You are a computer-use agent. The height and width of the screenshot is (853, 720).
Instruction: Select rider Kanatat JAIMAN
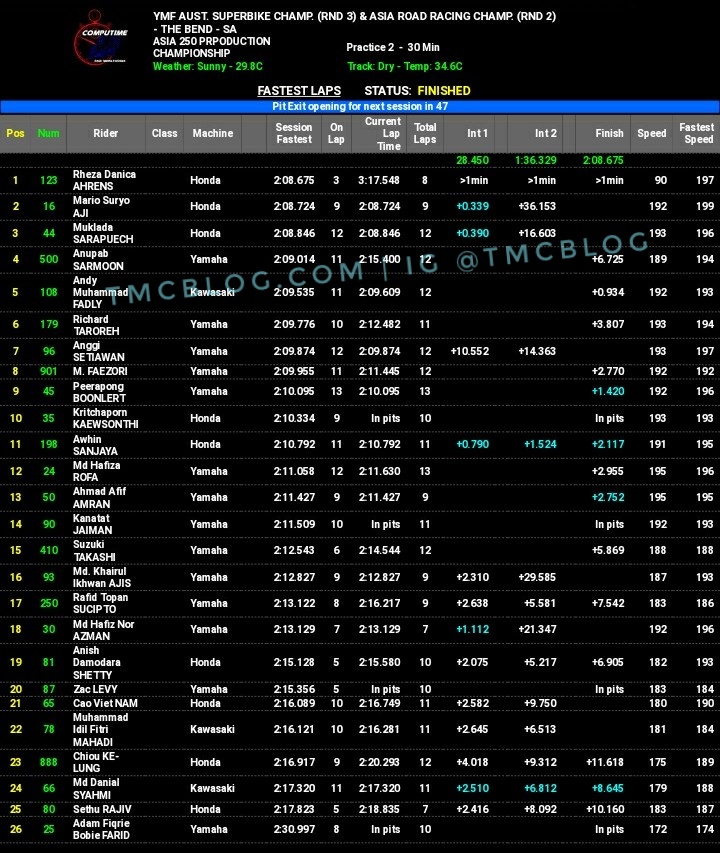click(x=93, y=524)
